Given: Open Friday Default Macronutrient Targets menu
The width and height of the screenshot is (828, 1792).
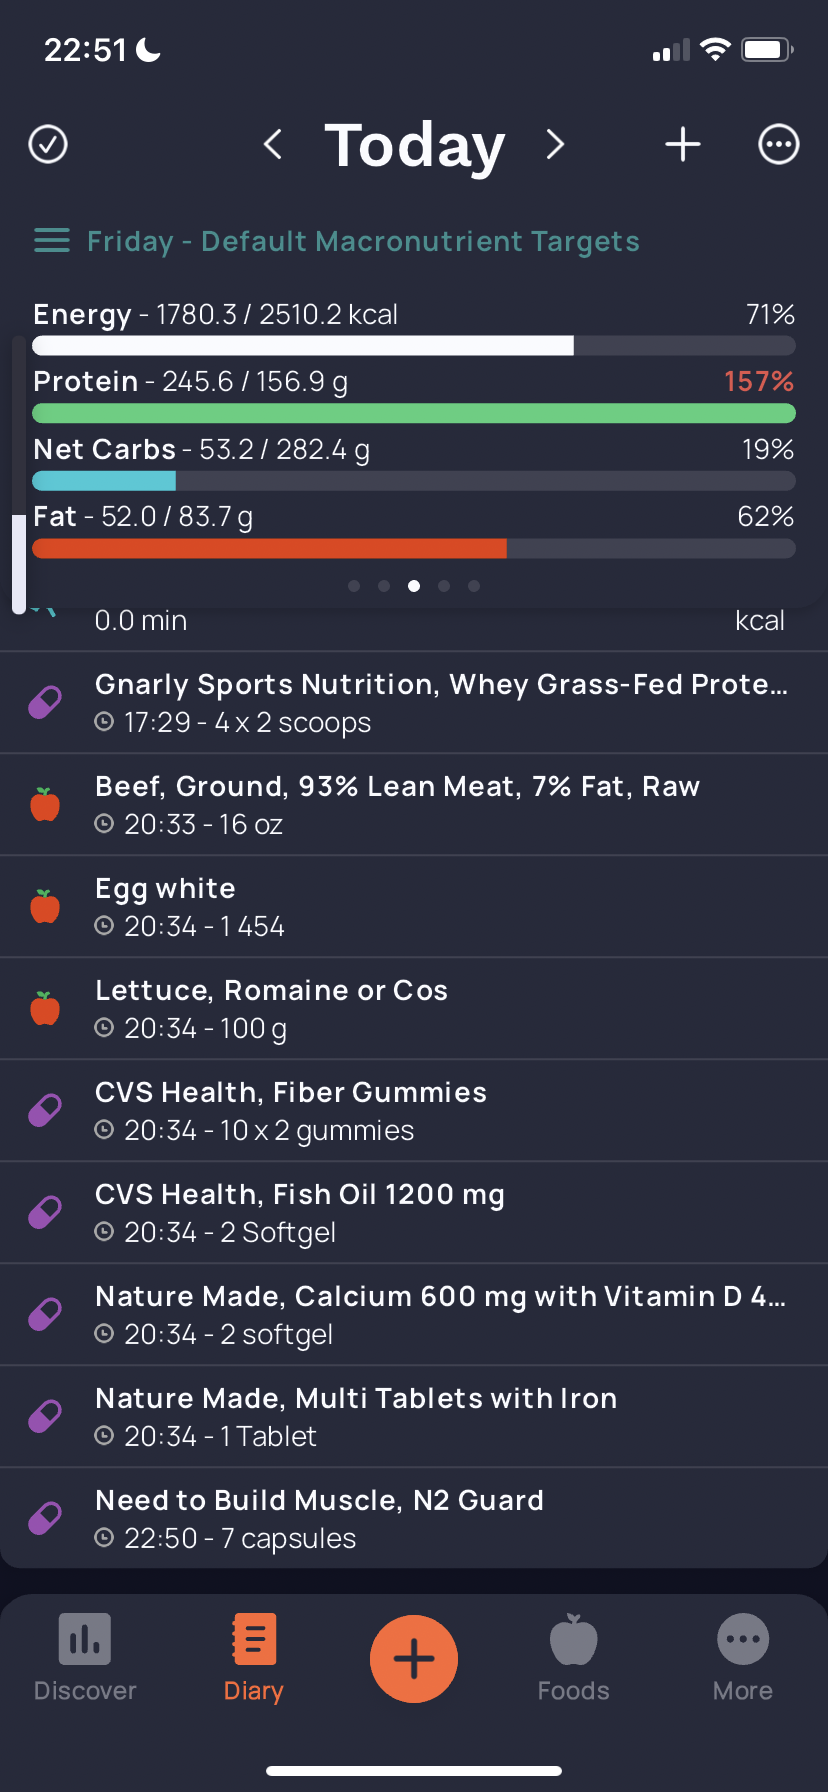Looking at the screenshot, I should point(337,241).
